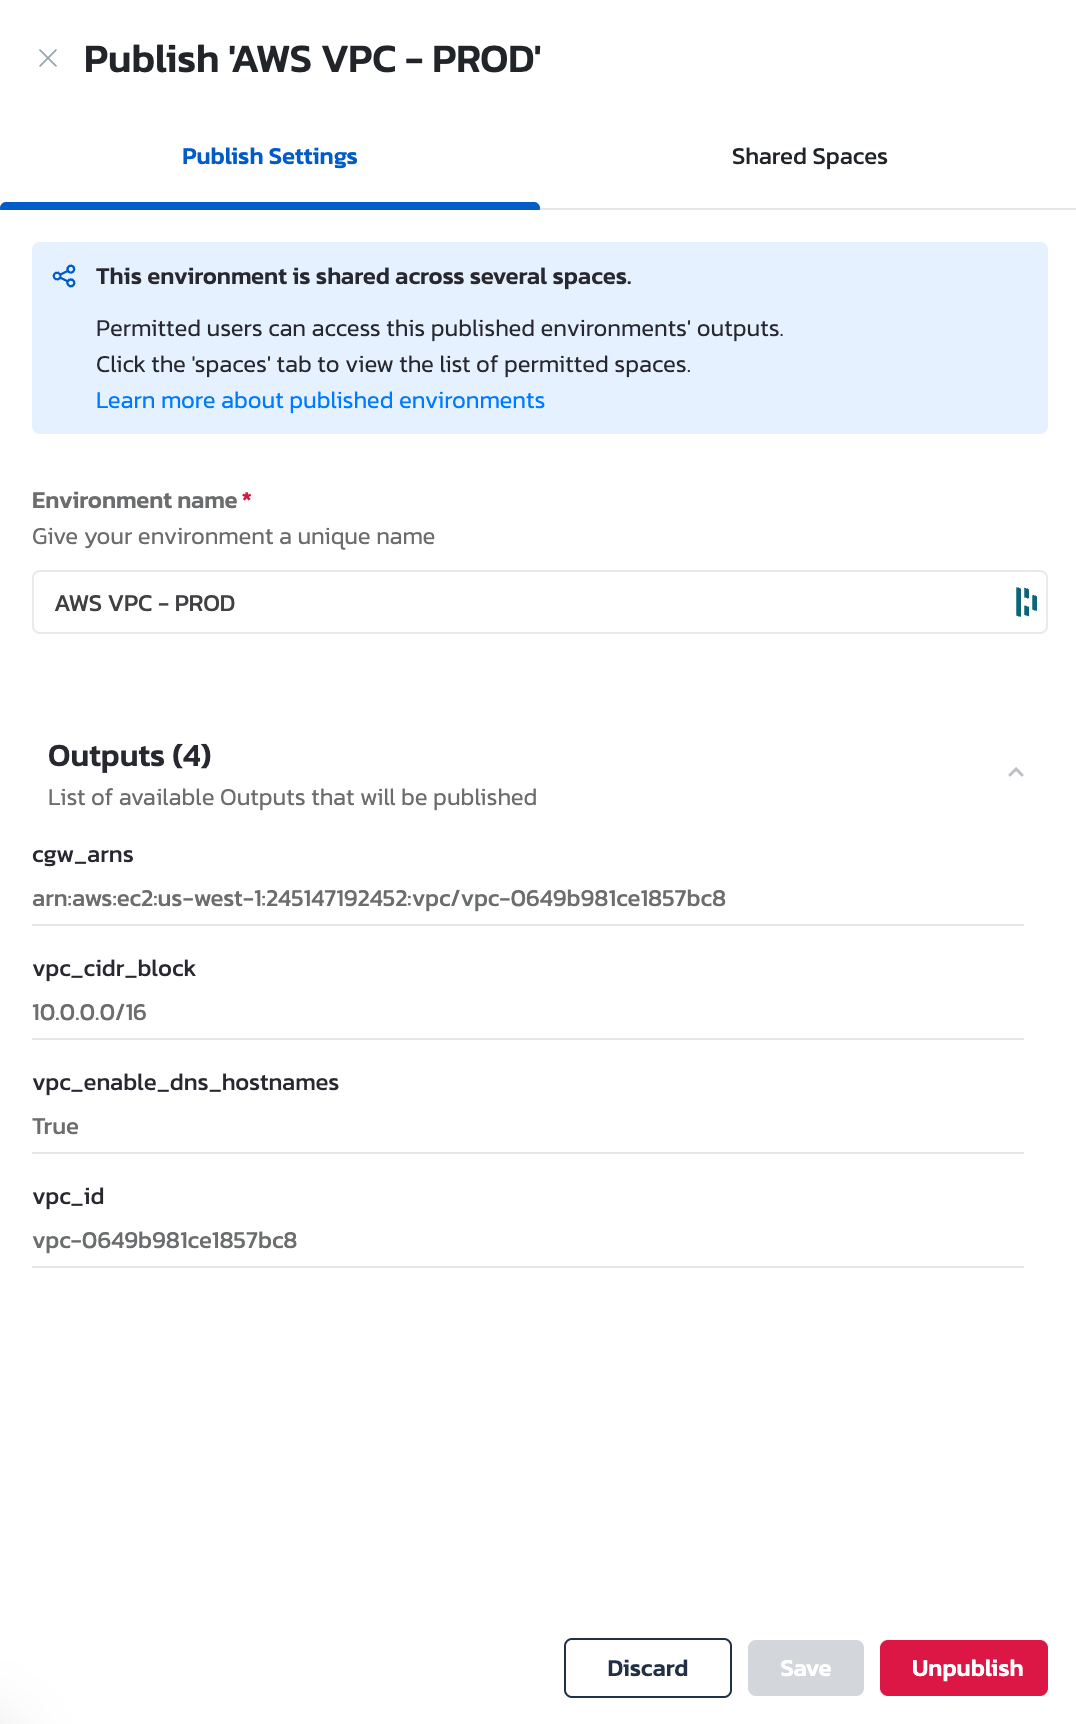Viewport: 1076px width, 1724px height.
Task: Click the Discard button
Action: pos(647,1668)
